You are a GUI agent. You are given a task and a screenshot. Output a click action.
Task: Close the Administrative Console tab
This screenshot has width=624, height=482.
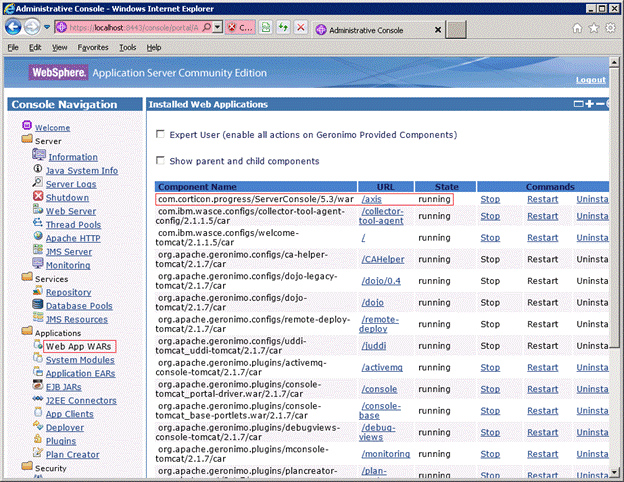point(438,30)
